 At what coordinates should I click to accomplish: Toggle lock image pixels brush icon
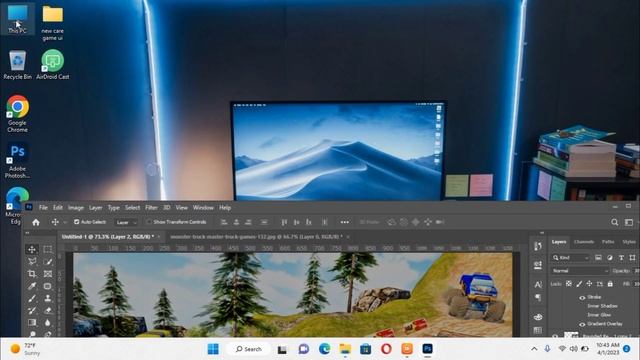click(579, 284)
